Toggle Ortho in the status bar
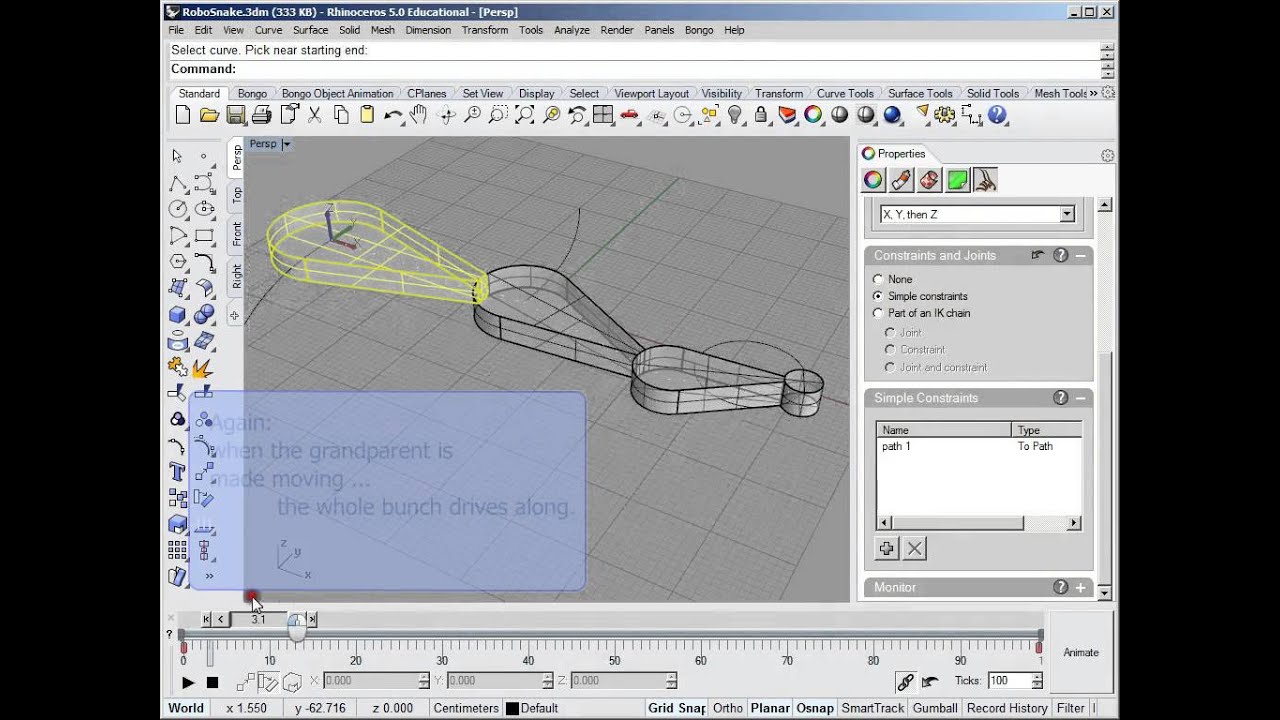 pos(728,708)
